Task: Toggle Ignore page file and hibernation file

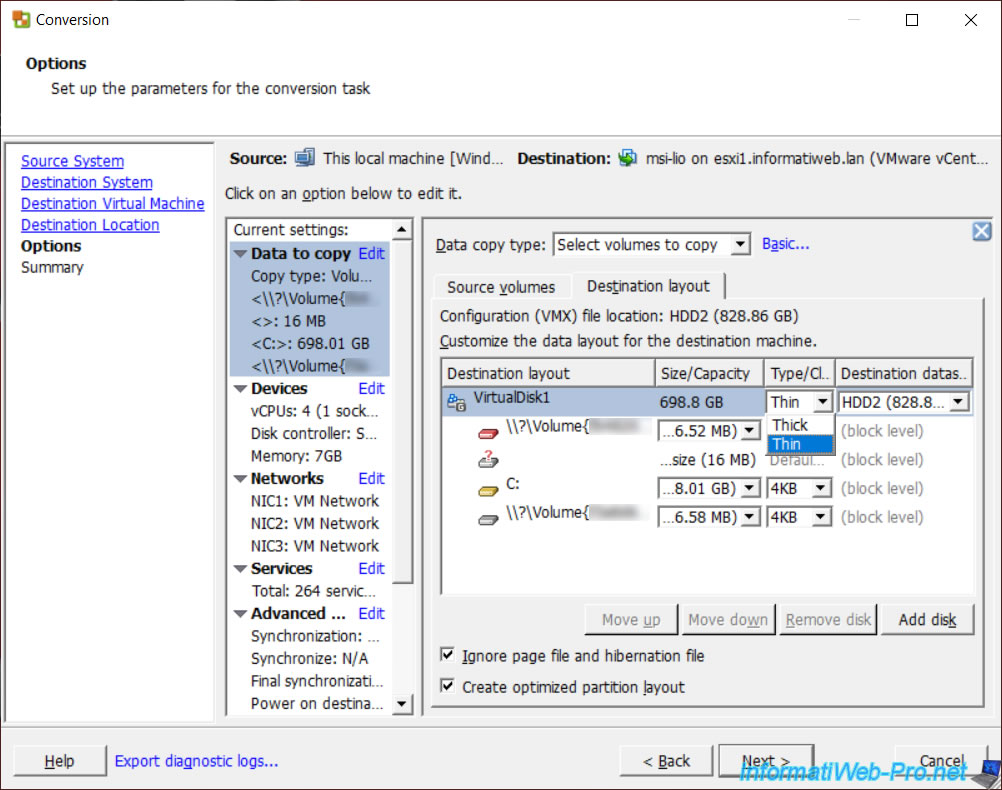Action: click(x=447, y=656)
